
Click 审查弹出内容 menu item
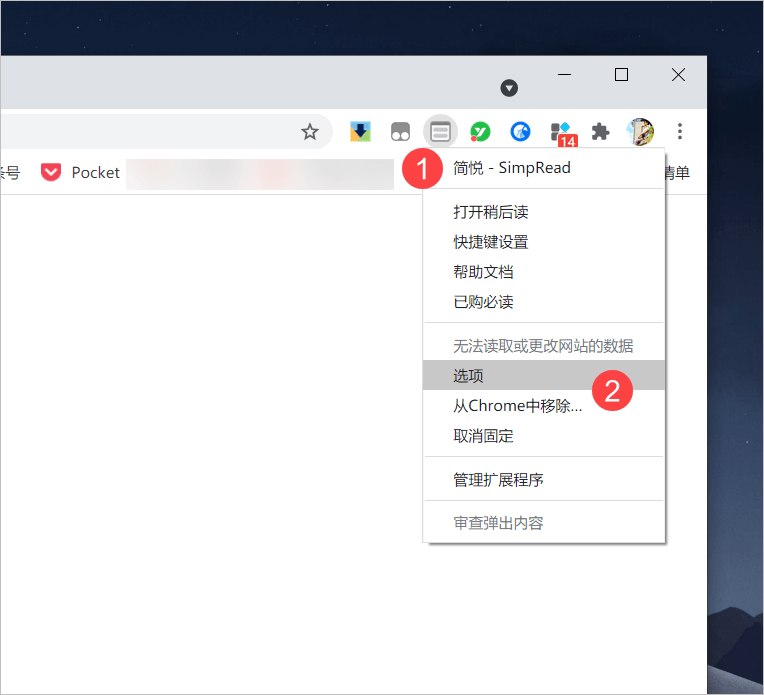click(544, 523)
